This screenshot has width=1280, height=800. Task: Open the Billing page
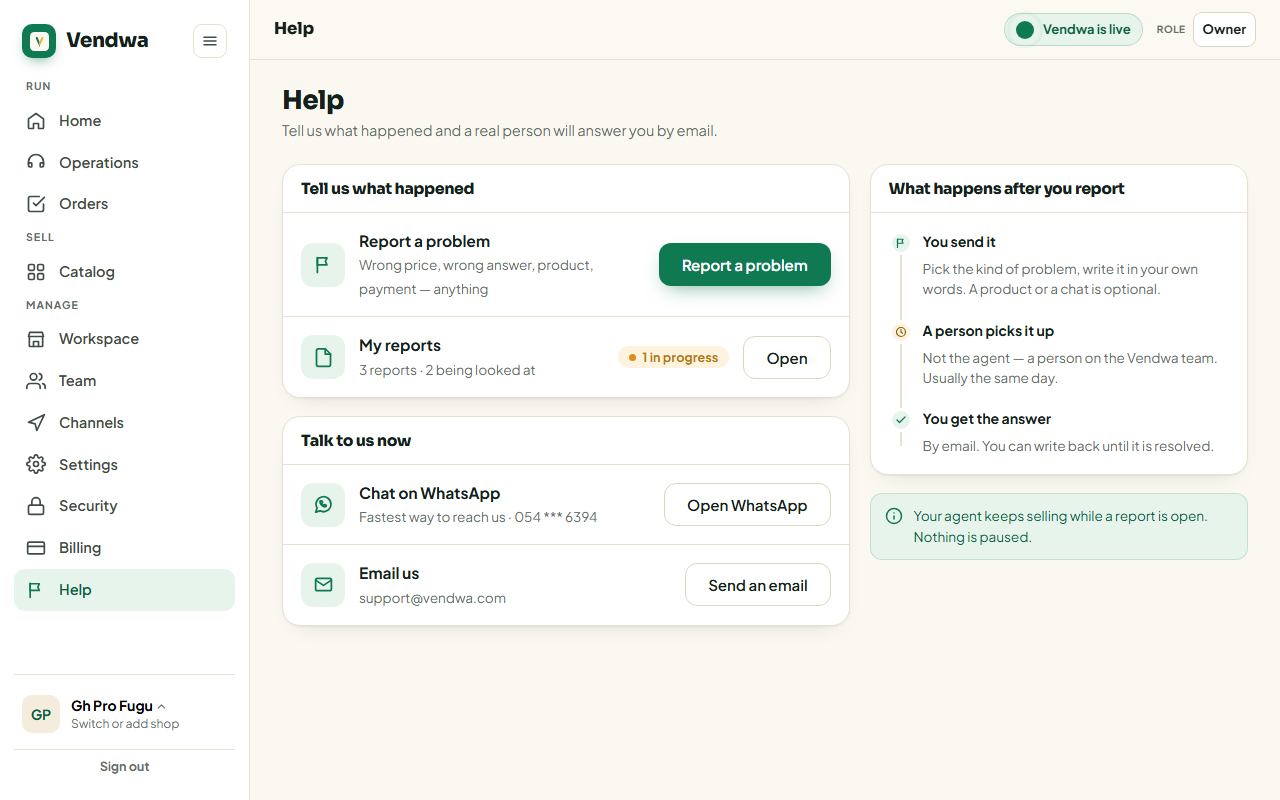(x=124, y=548)
